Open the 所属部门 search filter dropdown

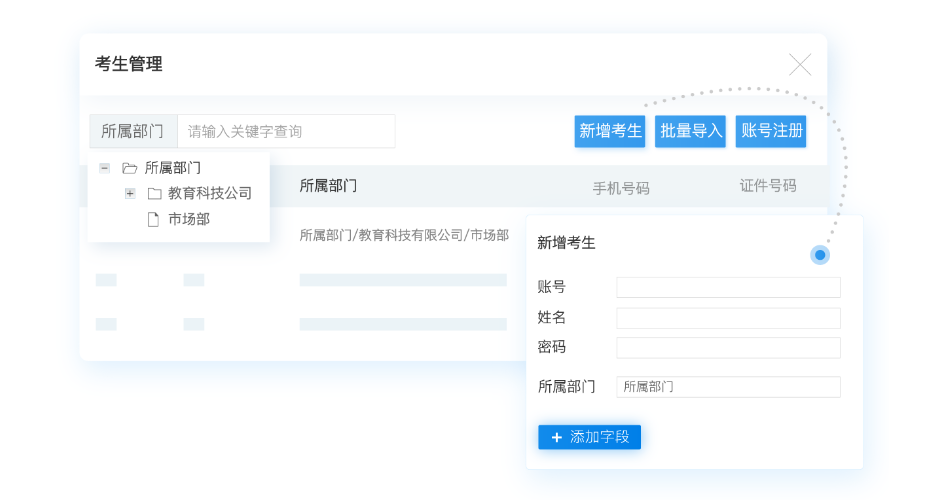(x=133, y=131)
